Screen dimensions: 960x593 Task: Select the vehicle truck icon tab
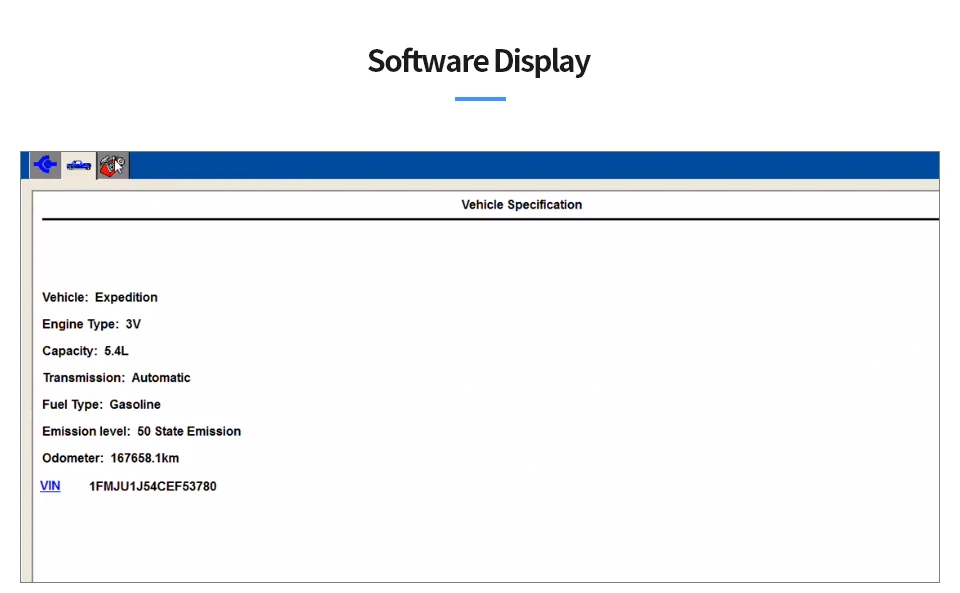coord(78,165)
